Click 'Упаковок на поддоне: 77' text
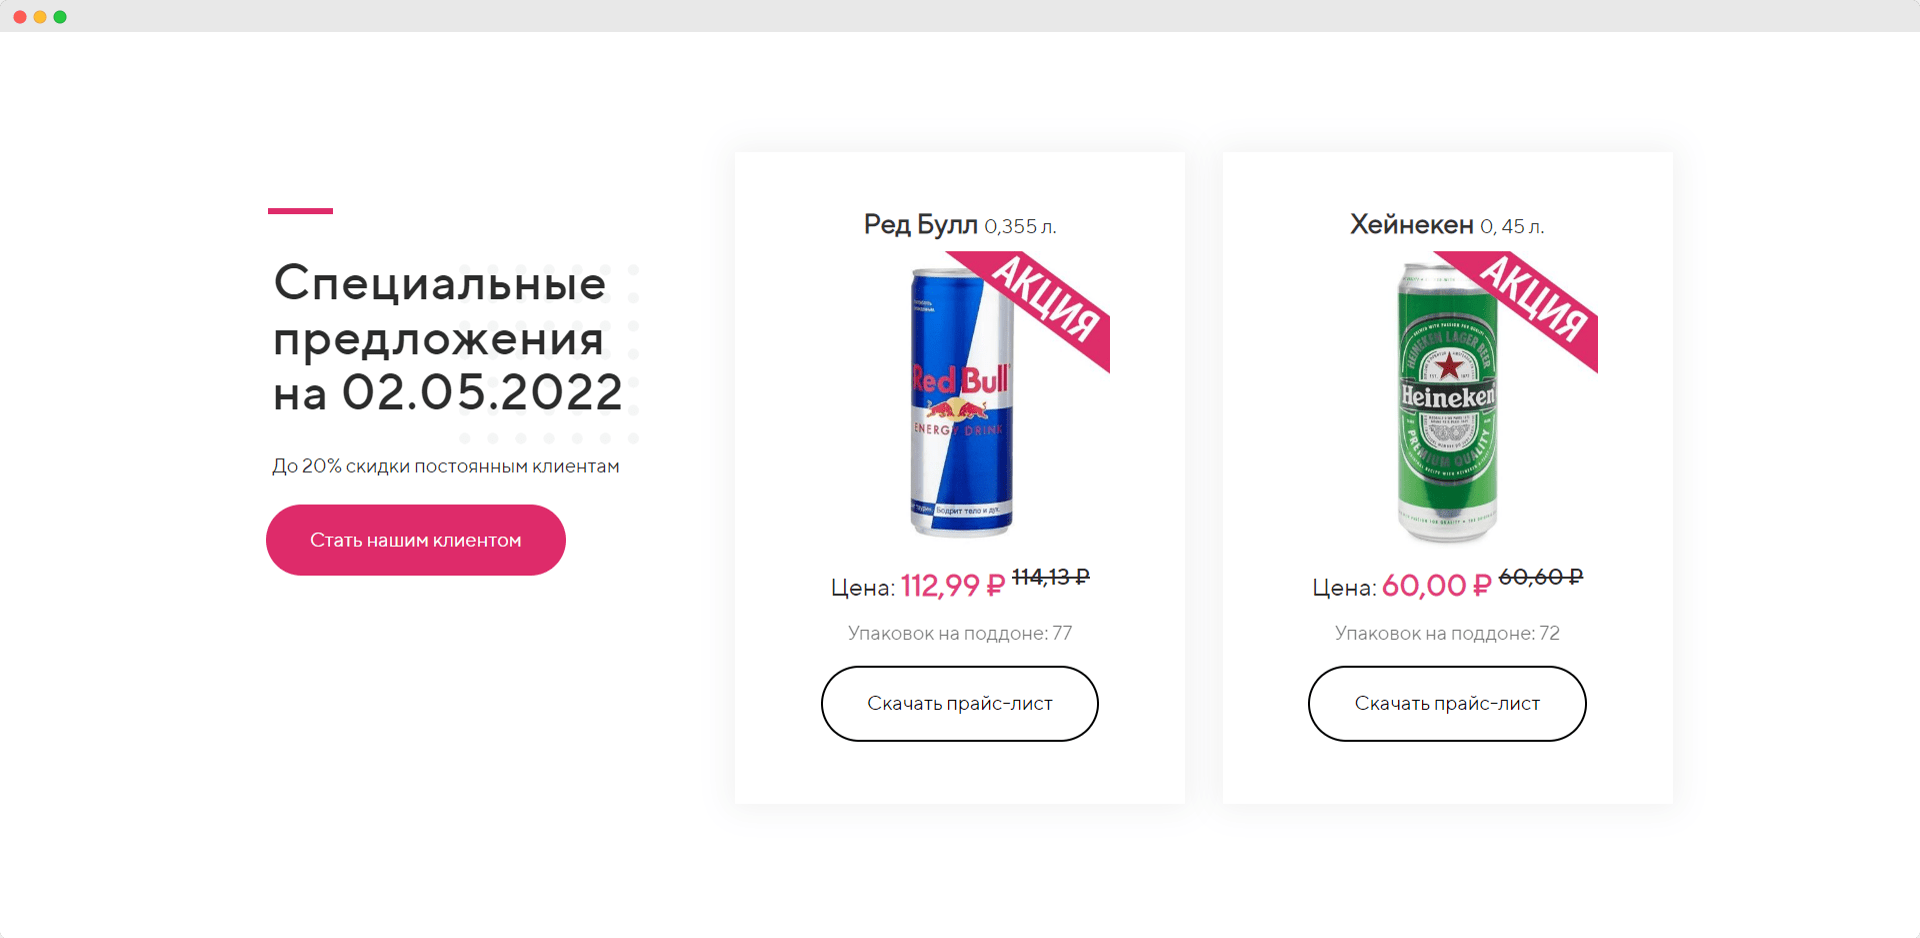Image resolution: width=1920 pixels, height=938 pixels. click(960, 633)
